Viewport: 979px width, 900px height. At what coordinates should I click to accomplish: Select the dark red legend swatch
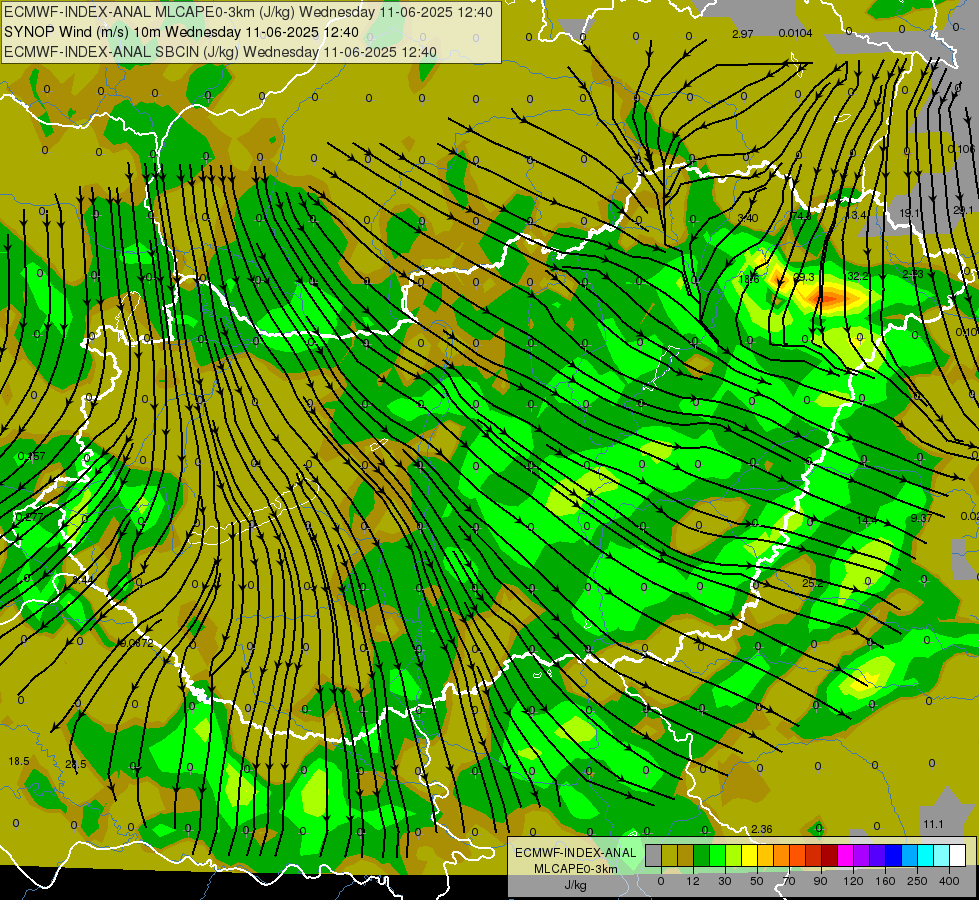(x=830, y=855)
